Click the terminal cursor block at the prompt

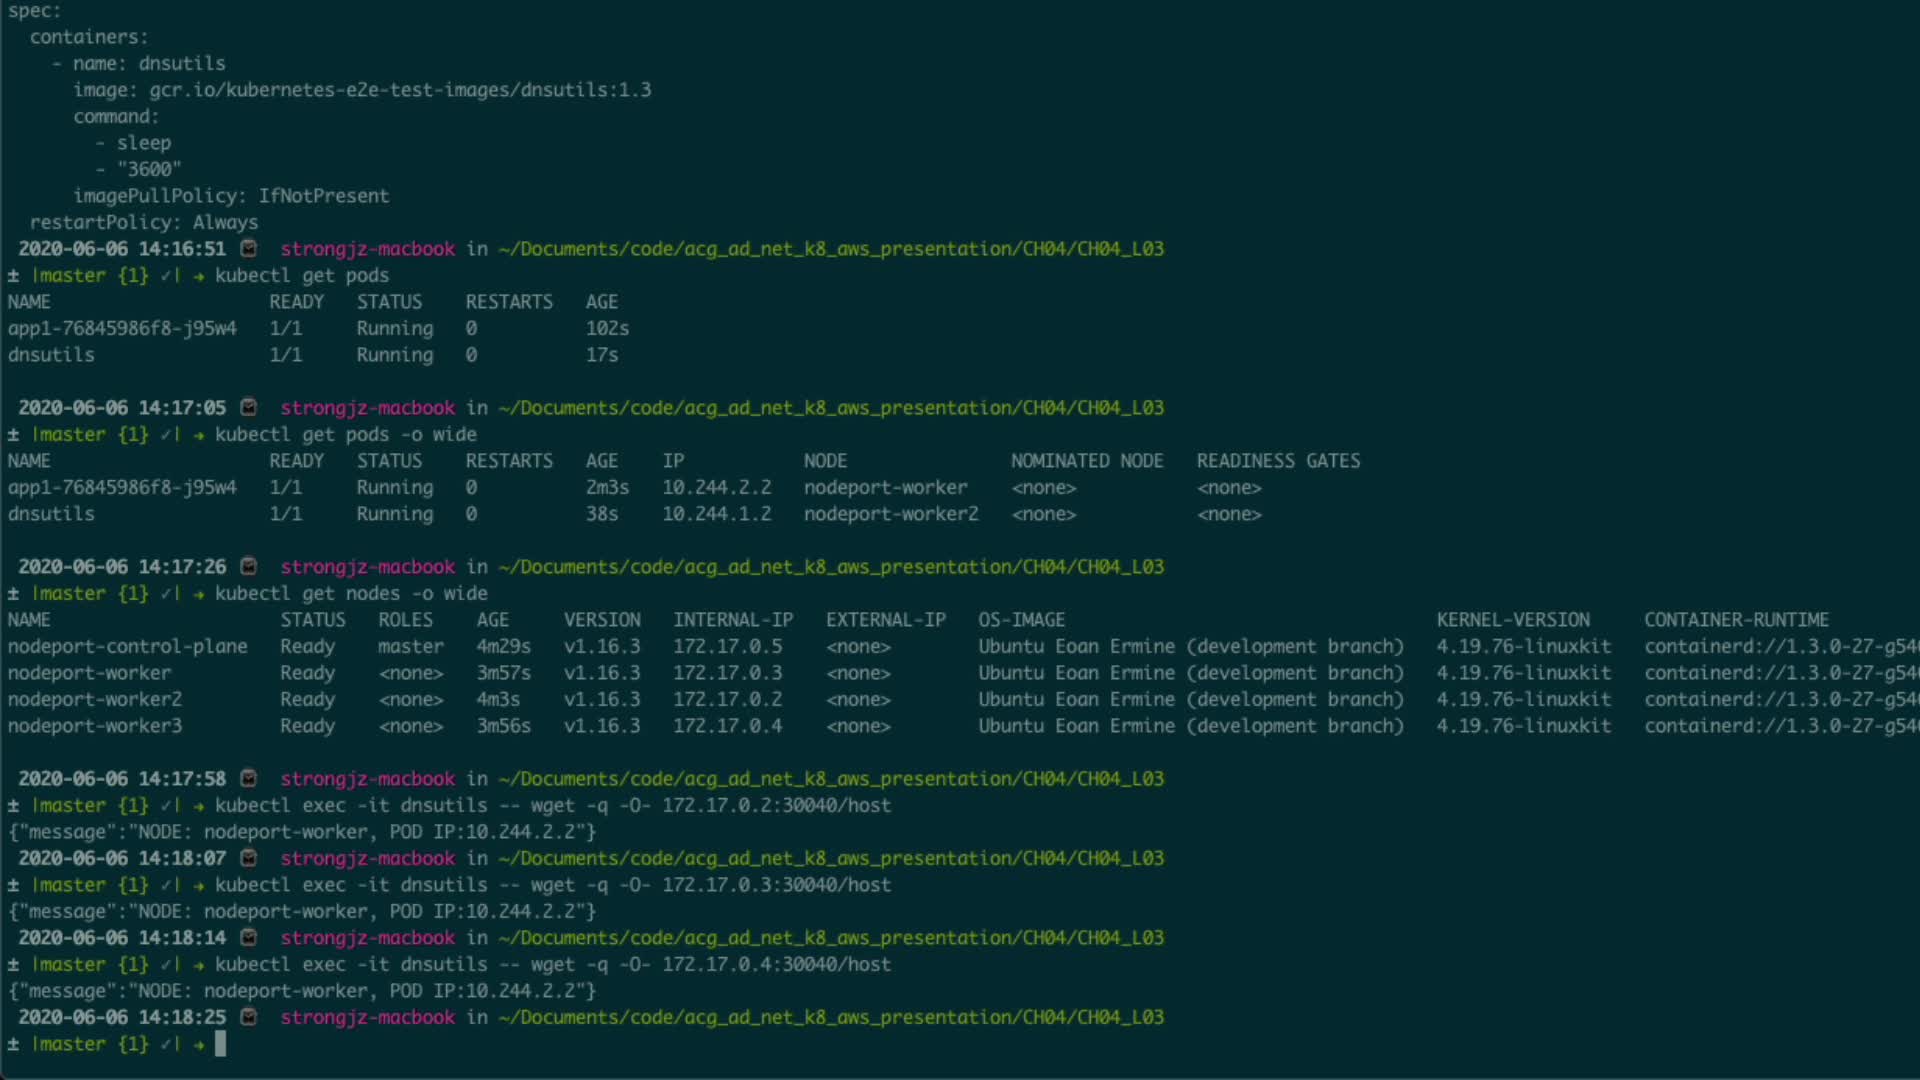point(220,1044)
